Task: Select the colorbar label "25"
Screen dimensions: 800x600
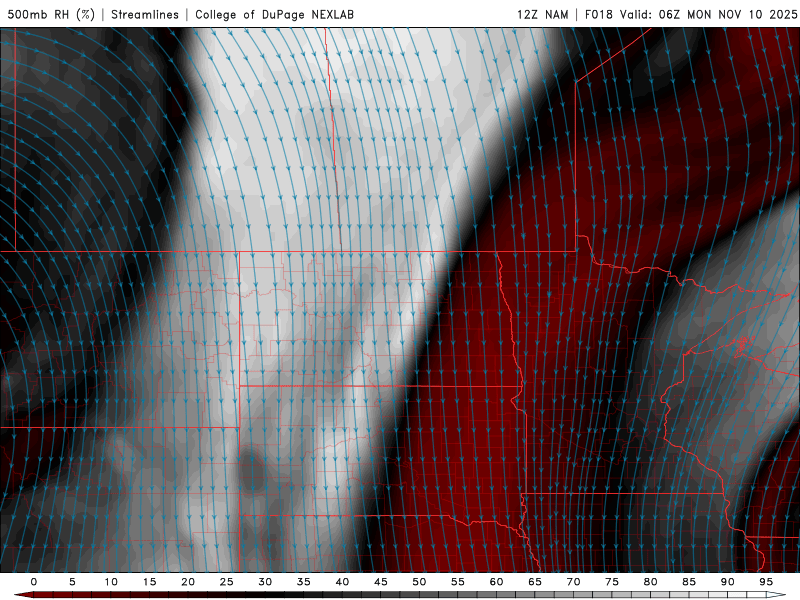Action: 227,582
